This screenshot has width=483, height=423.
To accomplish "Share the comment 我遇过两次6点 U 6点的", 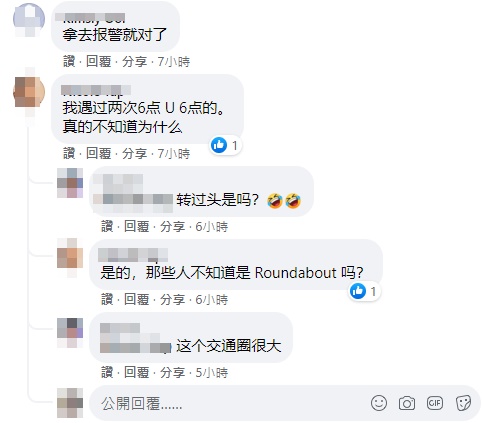I will click(x=134, y=154).
